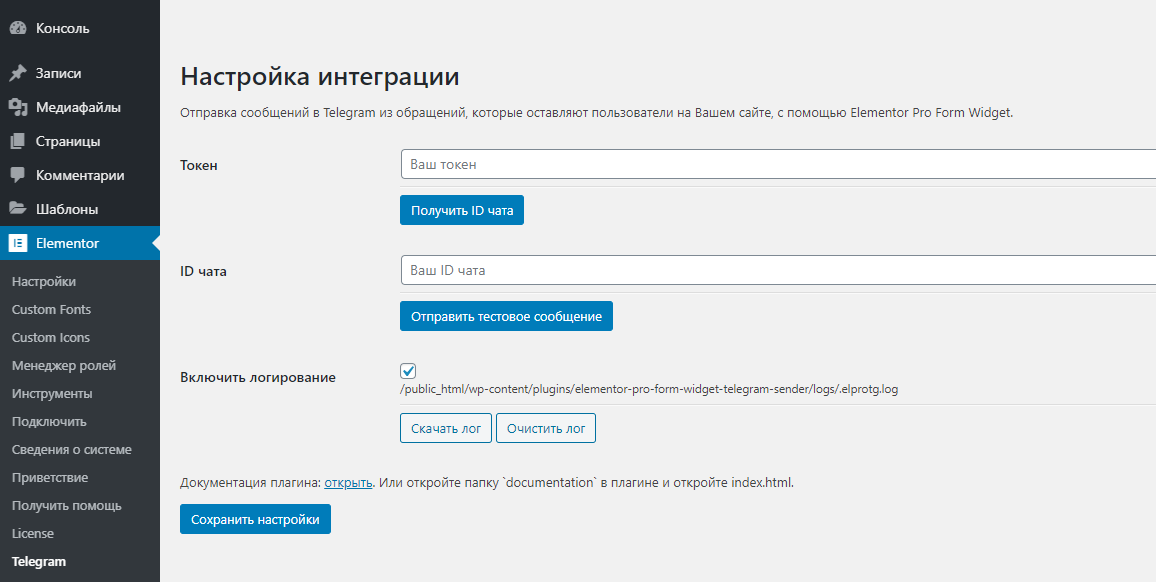This screenshot has height=582, width=1156.
Task: Download the log with Скачать лог
Action: tap(446, 429)
